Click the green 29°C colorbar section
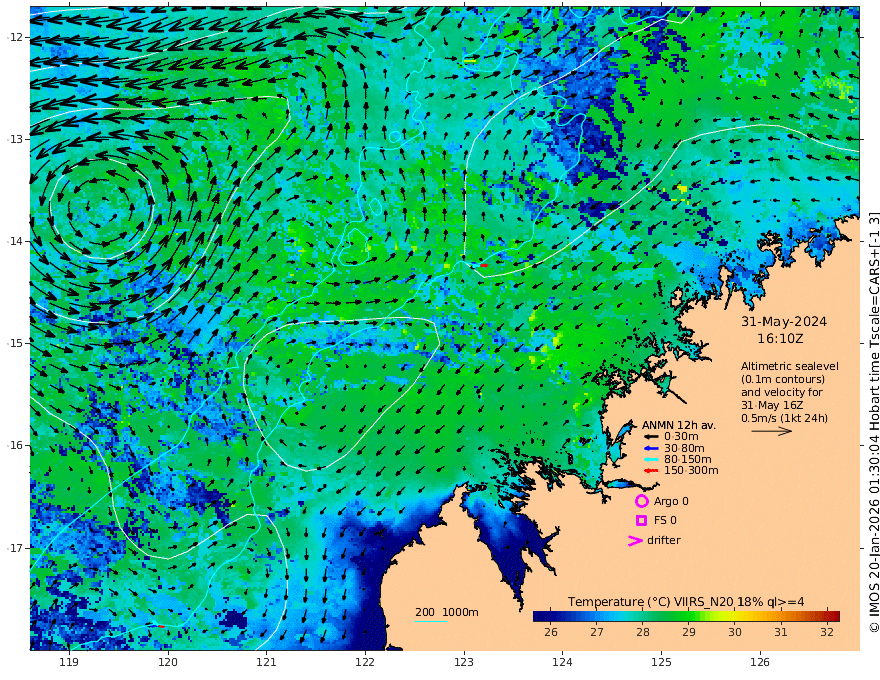880x680 pixels. (689, 616)
